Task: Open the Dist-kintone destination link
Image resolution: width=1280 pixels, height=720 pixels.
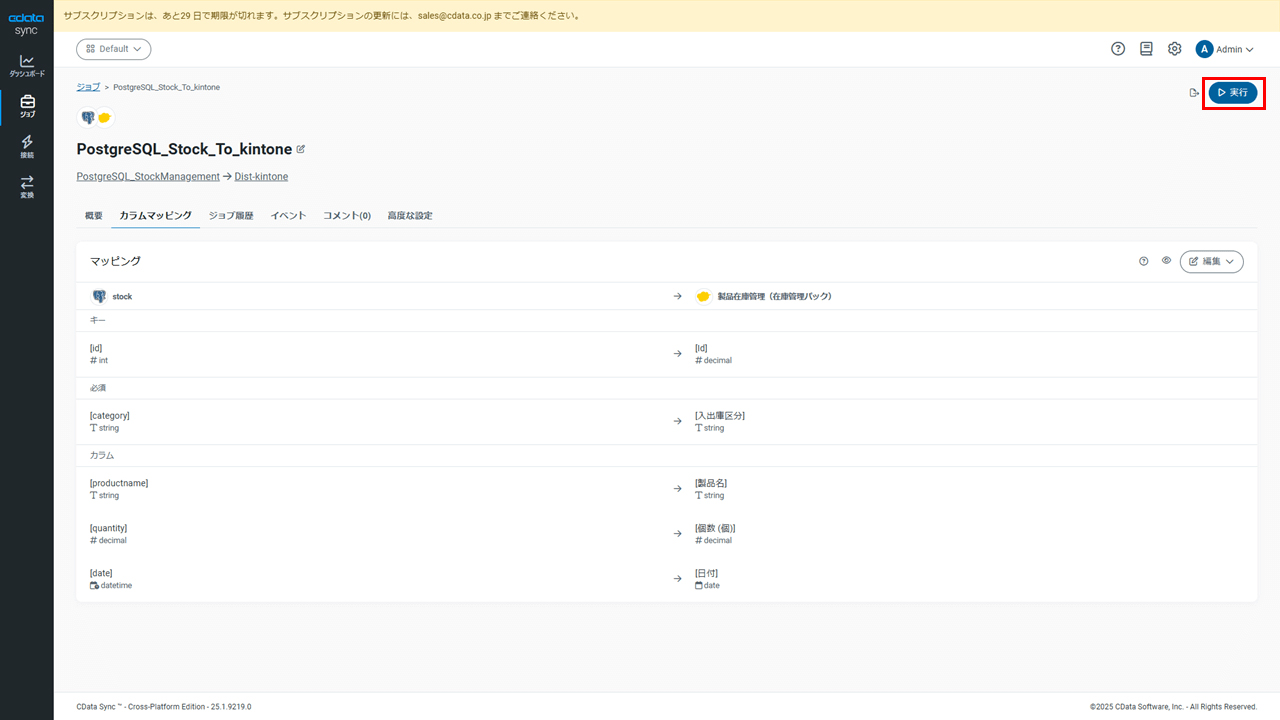Action: pos(261,177)
